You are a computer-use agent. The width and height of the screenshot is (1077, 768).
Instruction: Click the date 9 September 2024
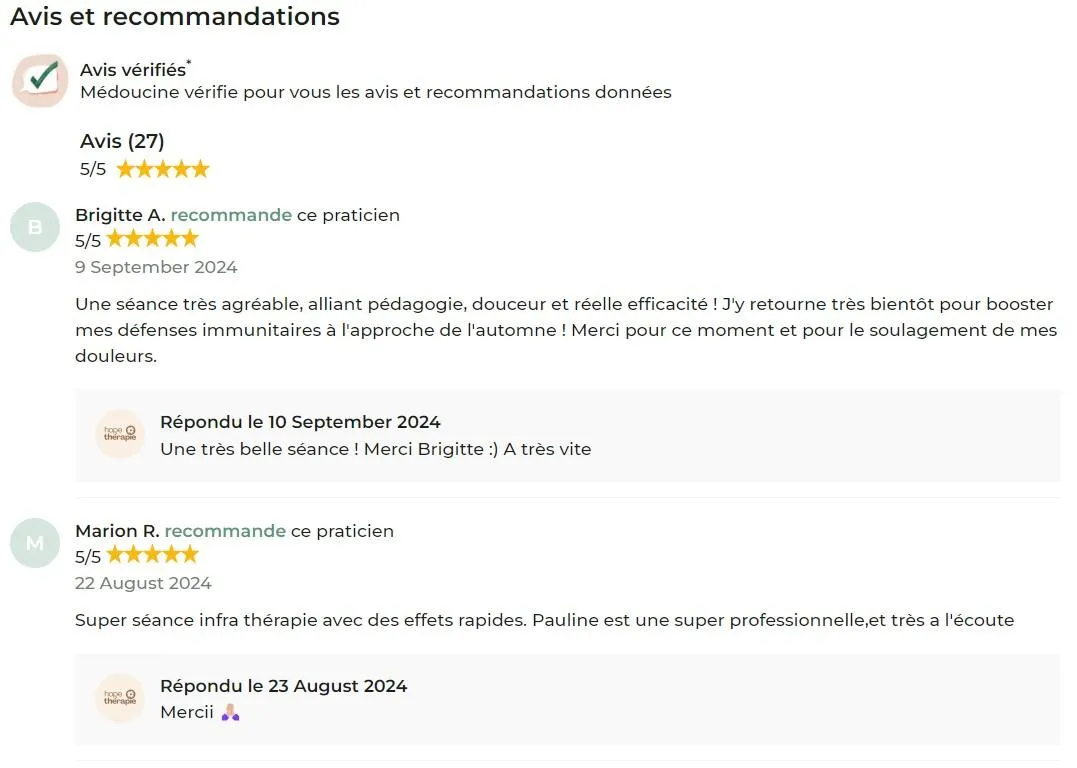(x=157, y=267)
